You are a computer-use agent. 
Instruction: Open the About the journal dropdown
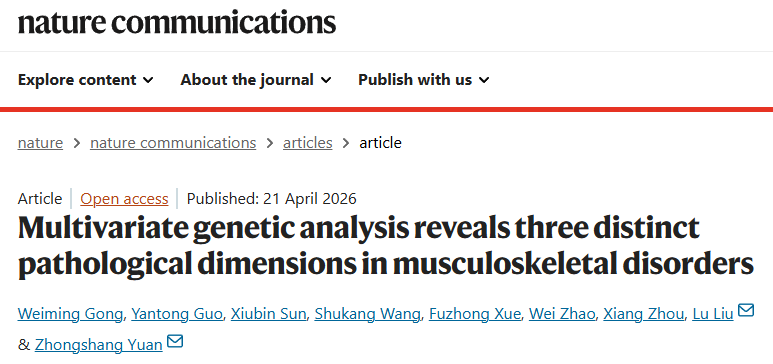(256, 79)
